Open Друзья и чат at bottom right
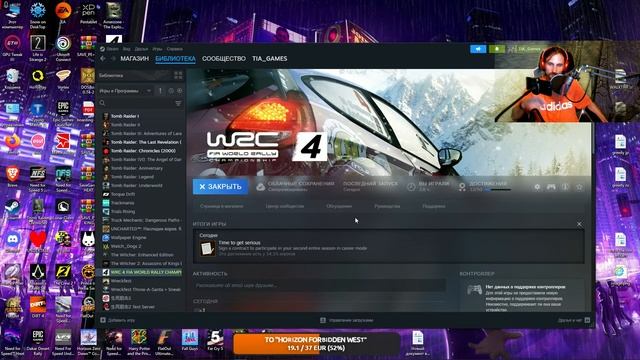 coord(573,320)
